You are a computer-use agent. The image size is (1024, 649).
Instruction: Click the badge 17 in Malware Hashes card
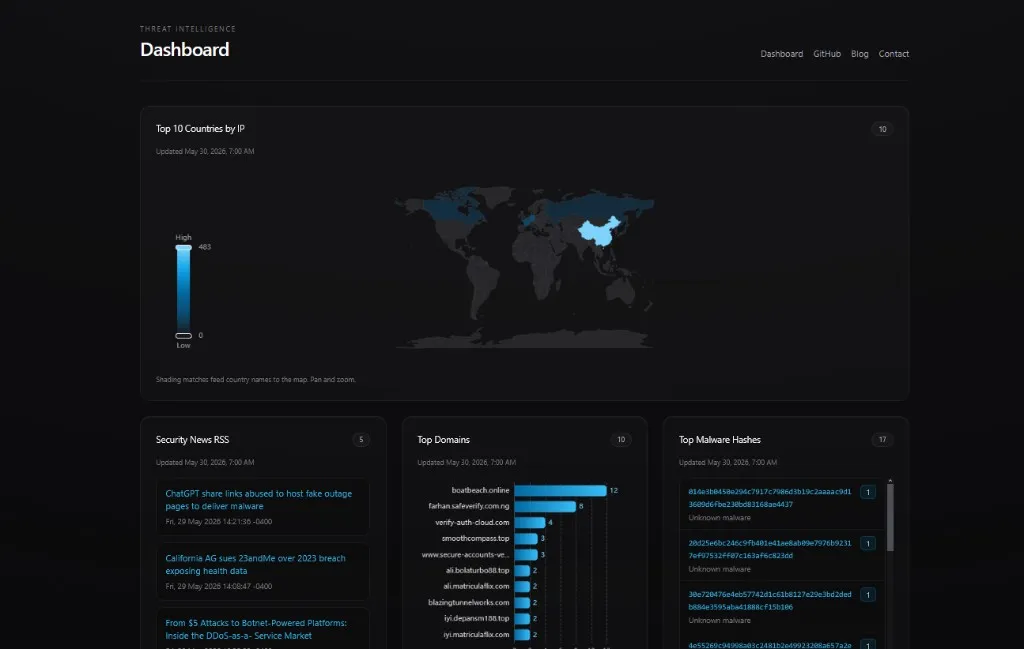(882, 439)
